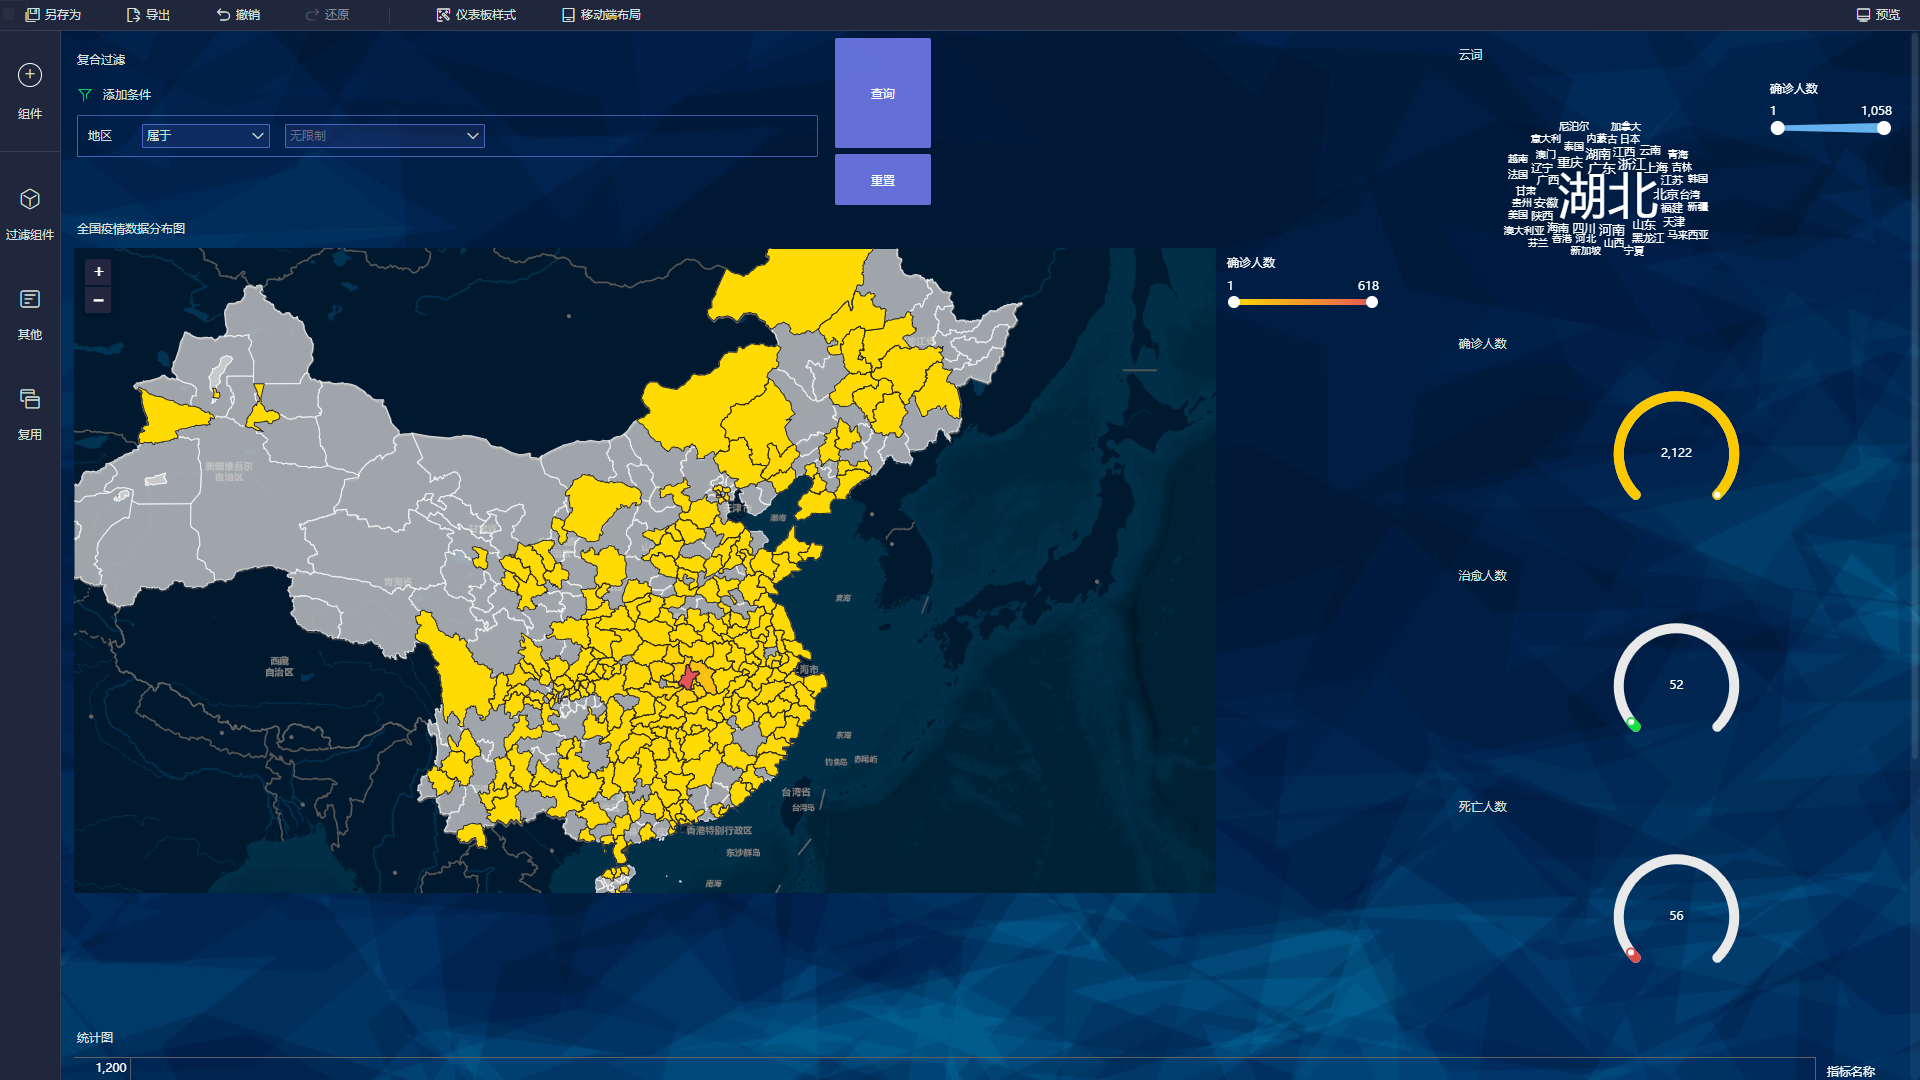The image size is (1920, 1080).
Task: Open 仪表板样式 menu item
Action: click(476, 15)
